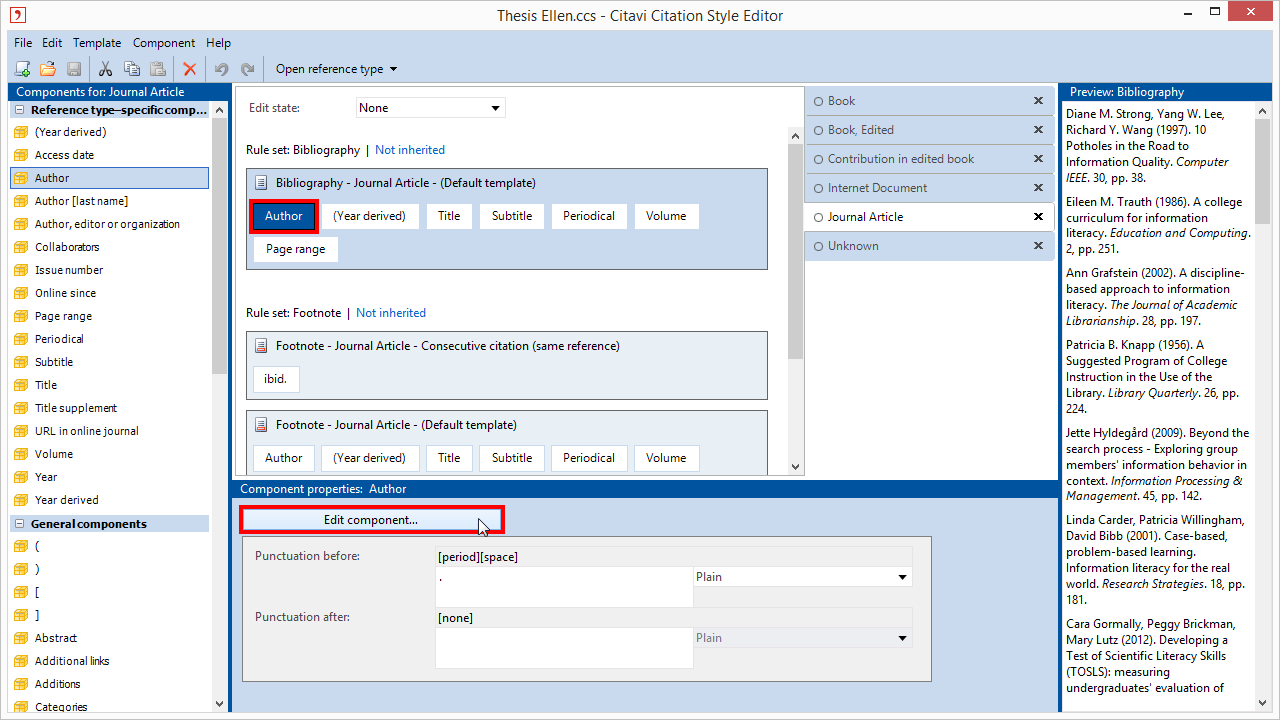Click Not inherited link for Footnote
The width and height of the screenshot is (1280, 720).
tap(391, 313)
